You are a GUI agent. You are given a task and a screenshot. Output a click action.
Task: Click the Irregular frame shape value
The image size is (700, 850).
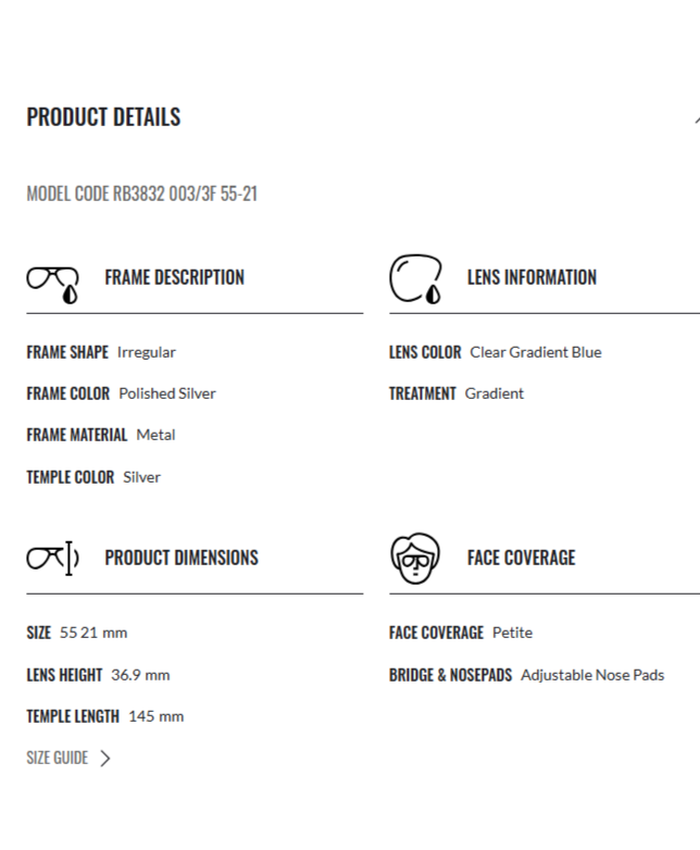146,352
